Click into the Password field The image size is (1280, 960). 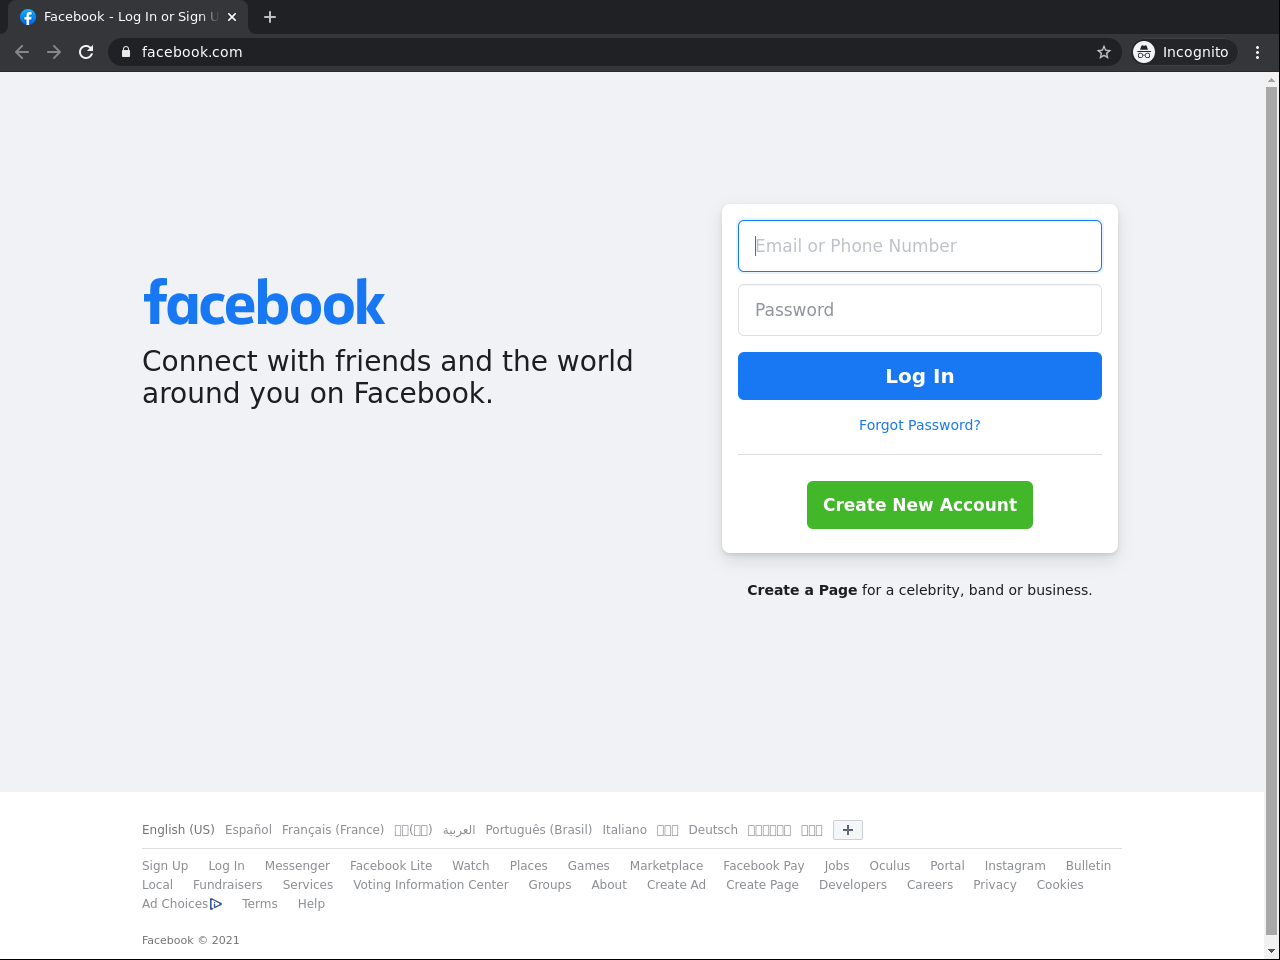click(920, 310)
